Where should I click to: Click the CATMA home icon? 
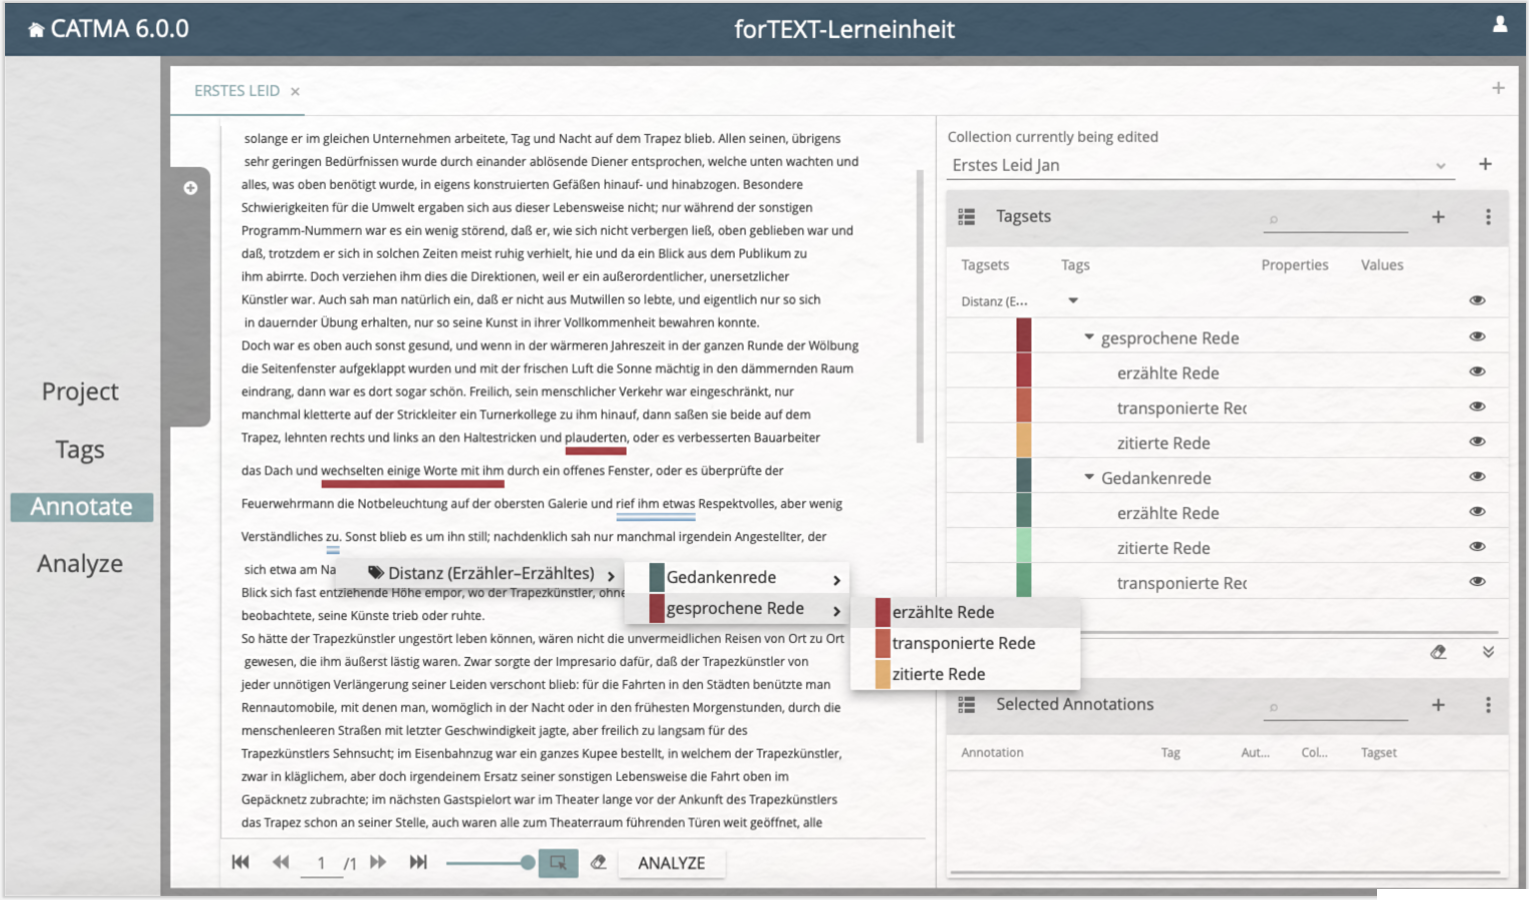(x=36, y=30)
